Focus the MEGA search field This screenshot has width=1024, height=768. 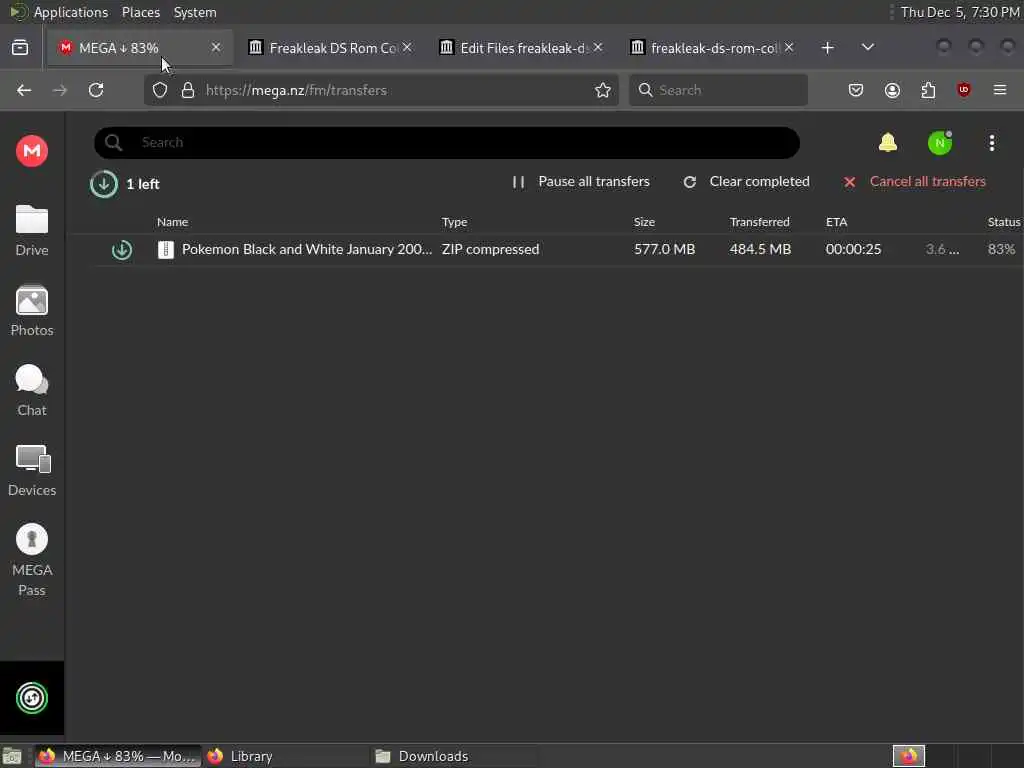point(447,142)
